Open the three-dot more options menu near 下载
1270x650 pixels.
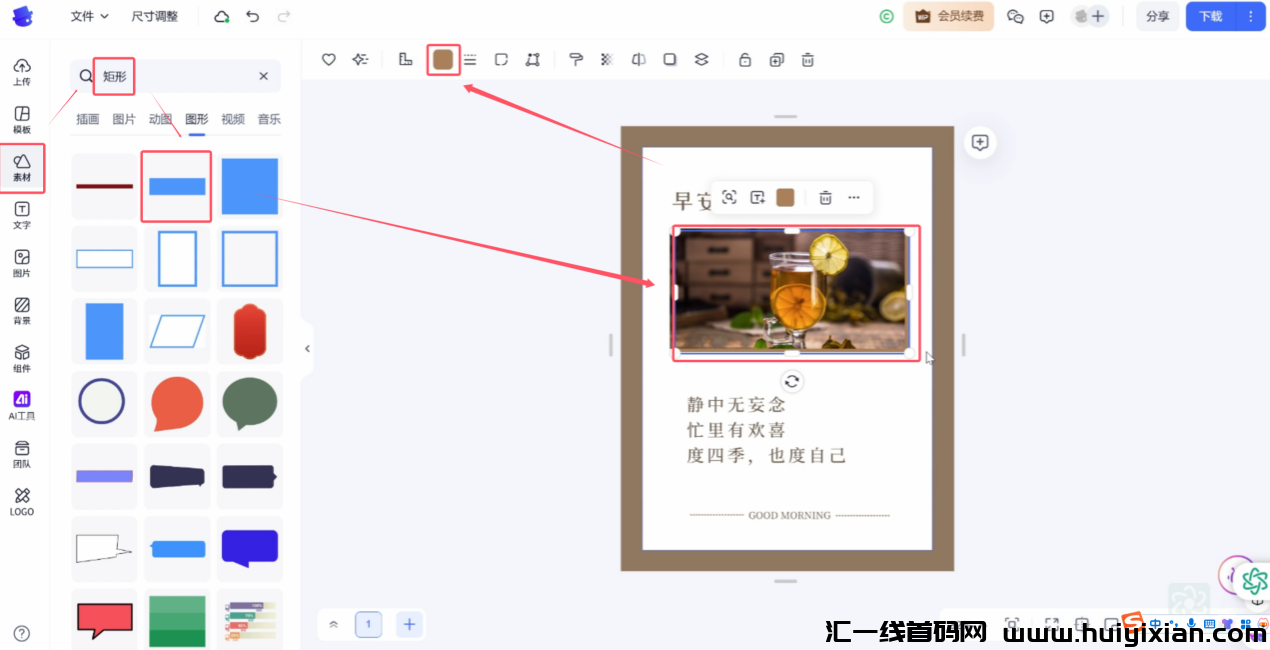tap(1251, 16)
